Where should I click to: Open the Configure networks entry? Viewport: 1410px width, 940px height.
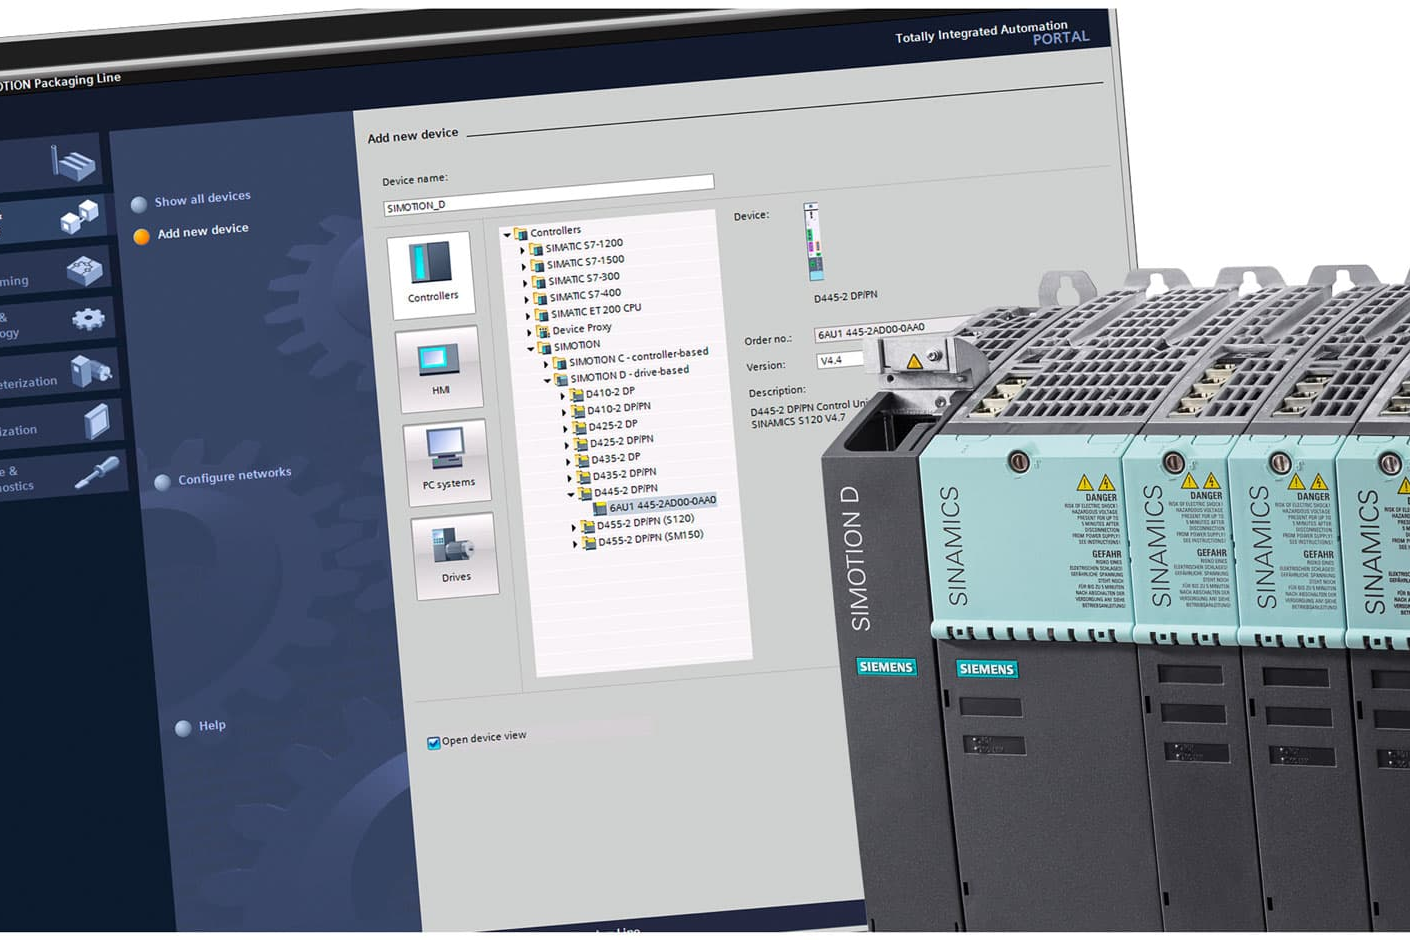coord(234,476)
